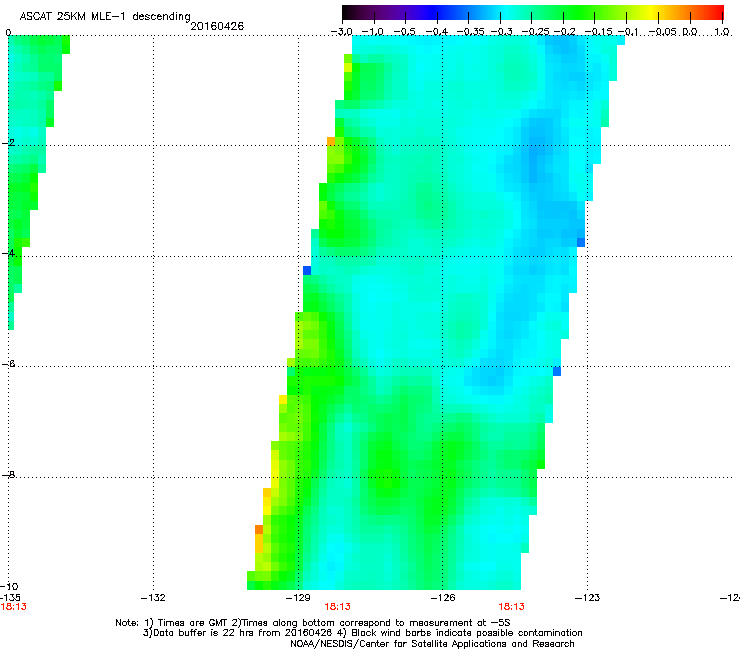Viewport: 740px width, 650px height.
Task: Select the -0.2 colorbar label
Action: click(x=564, y=32)
